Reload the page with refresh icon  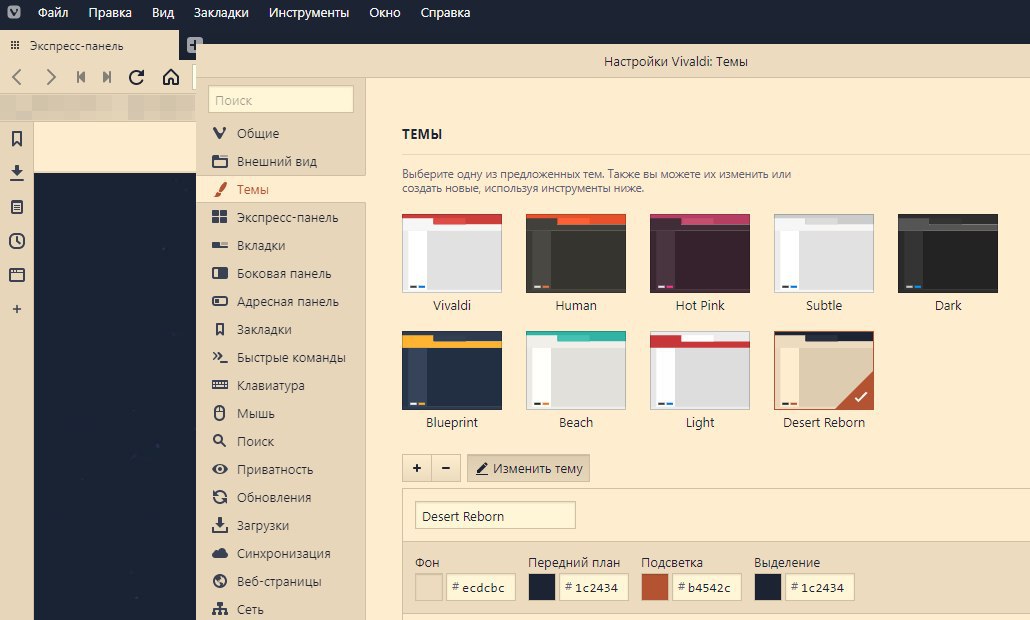(x=137, y=77)
